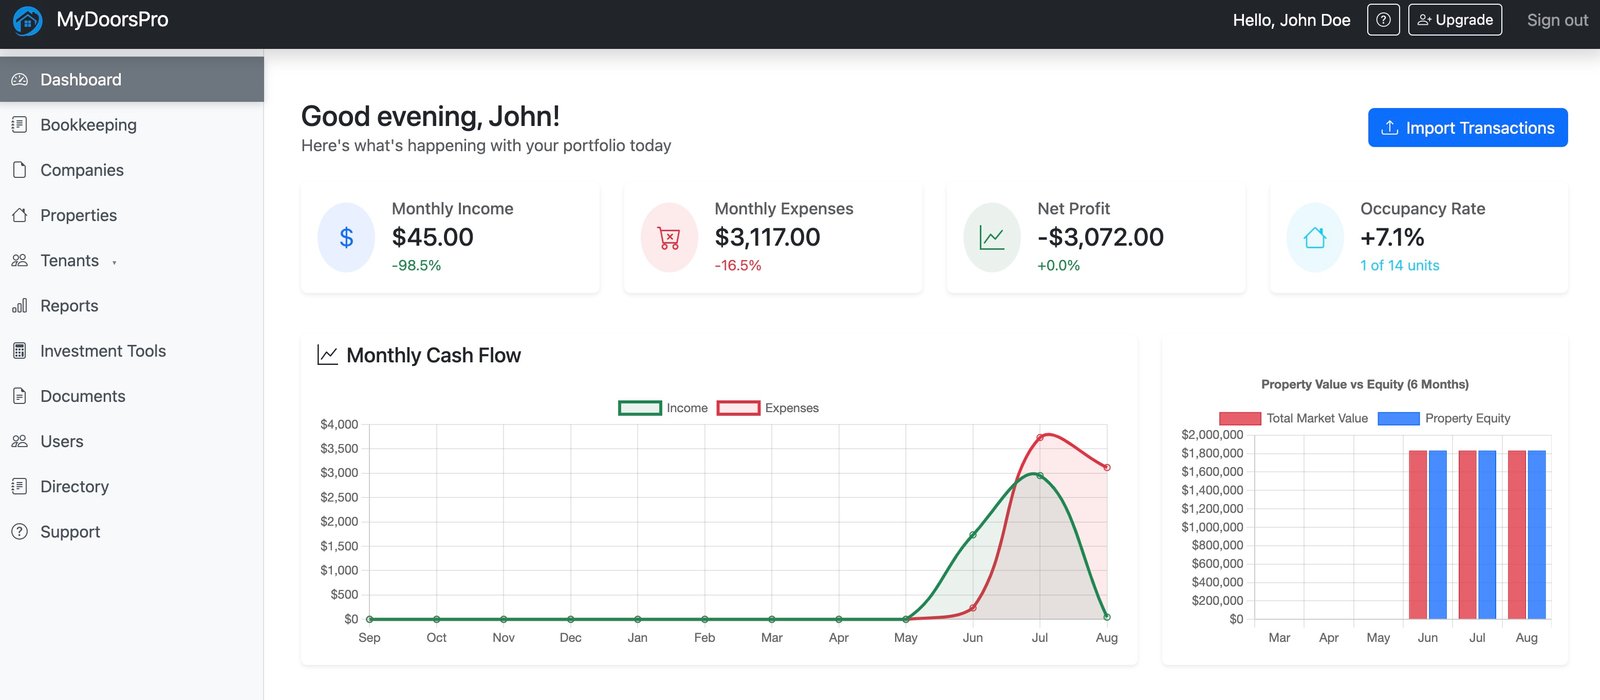Click the Upgrade button
Viewport: 1600px width, 700px height.
point(1454,20)
